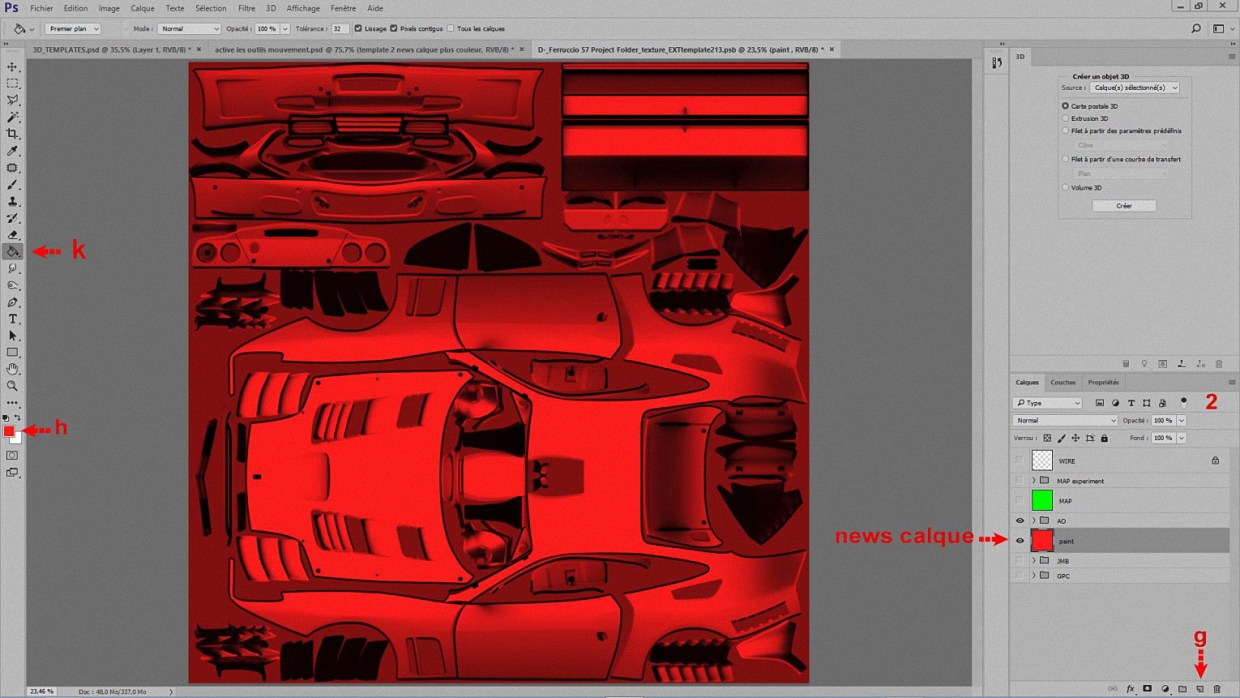Select the Eyedropper tool

tap(13, 151)
